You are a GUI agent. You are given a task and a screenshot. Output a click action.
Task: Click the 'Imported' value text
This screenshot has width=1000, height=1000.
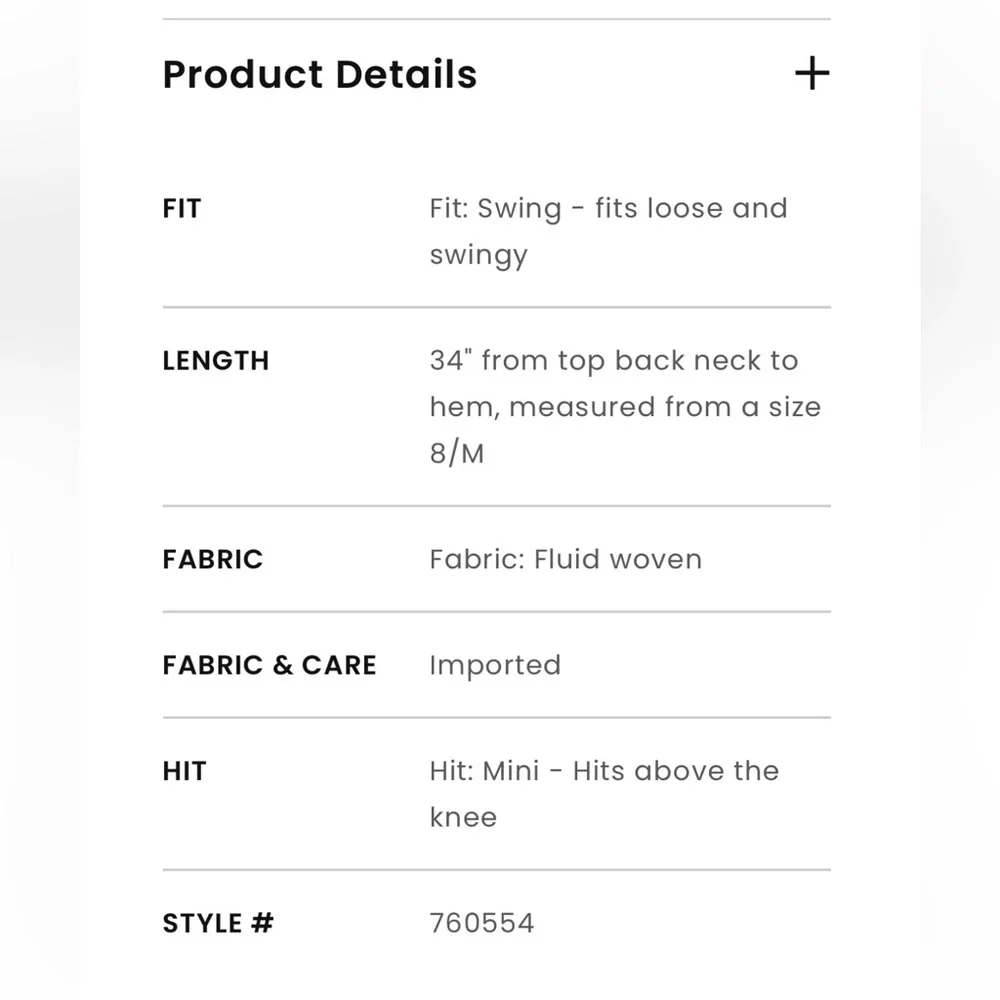(495, 665)
